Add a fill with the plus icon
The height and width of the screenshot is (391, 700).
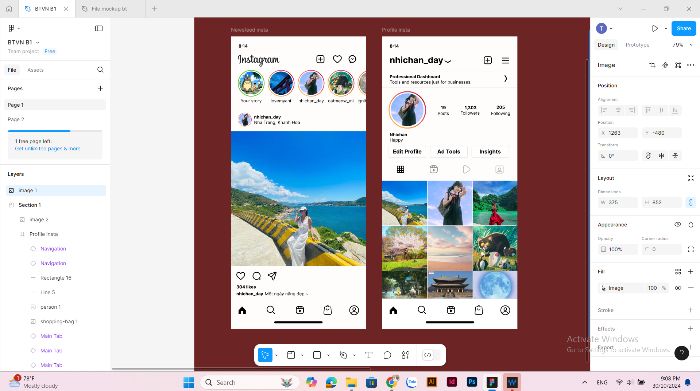pos(691,271)
